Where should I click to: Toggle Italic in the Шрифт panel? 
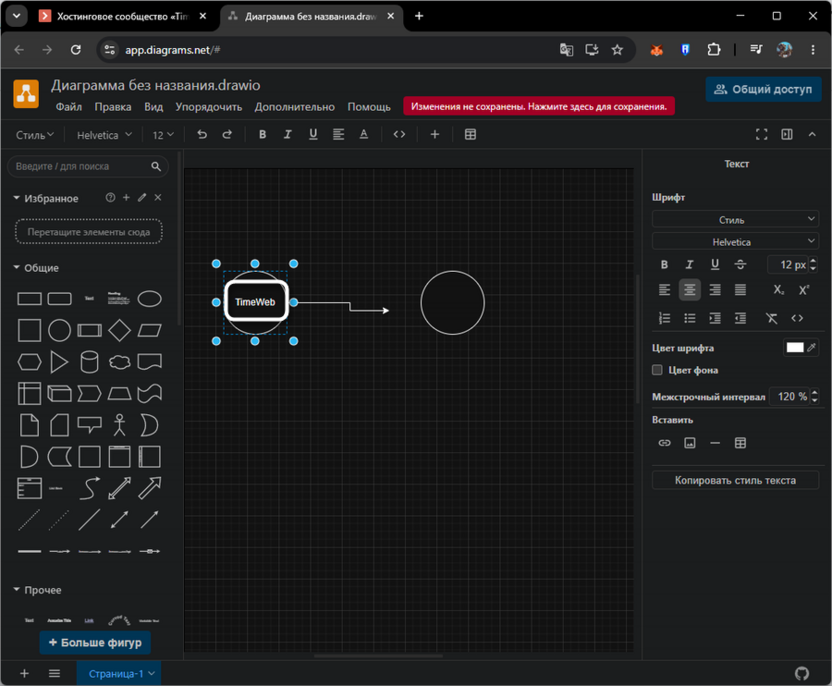point(689,264)
